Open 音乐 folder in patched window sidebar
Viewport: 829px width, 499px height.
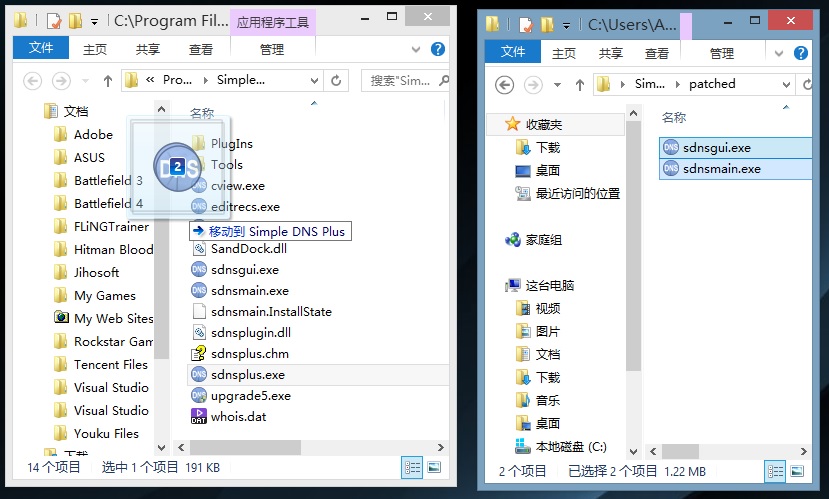538,400
